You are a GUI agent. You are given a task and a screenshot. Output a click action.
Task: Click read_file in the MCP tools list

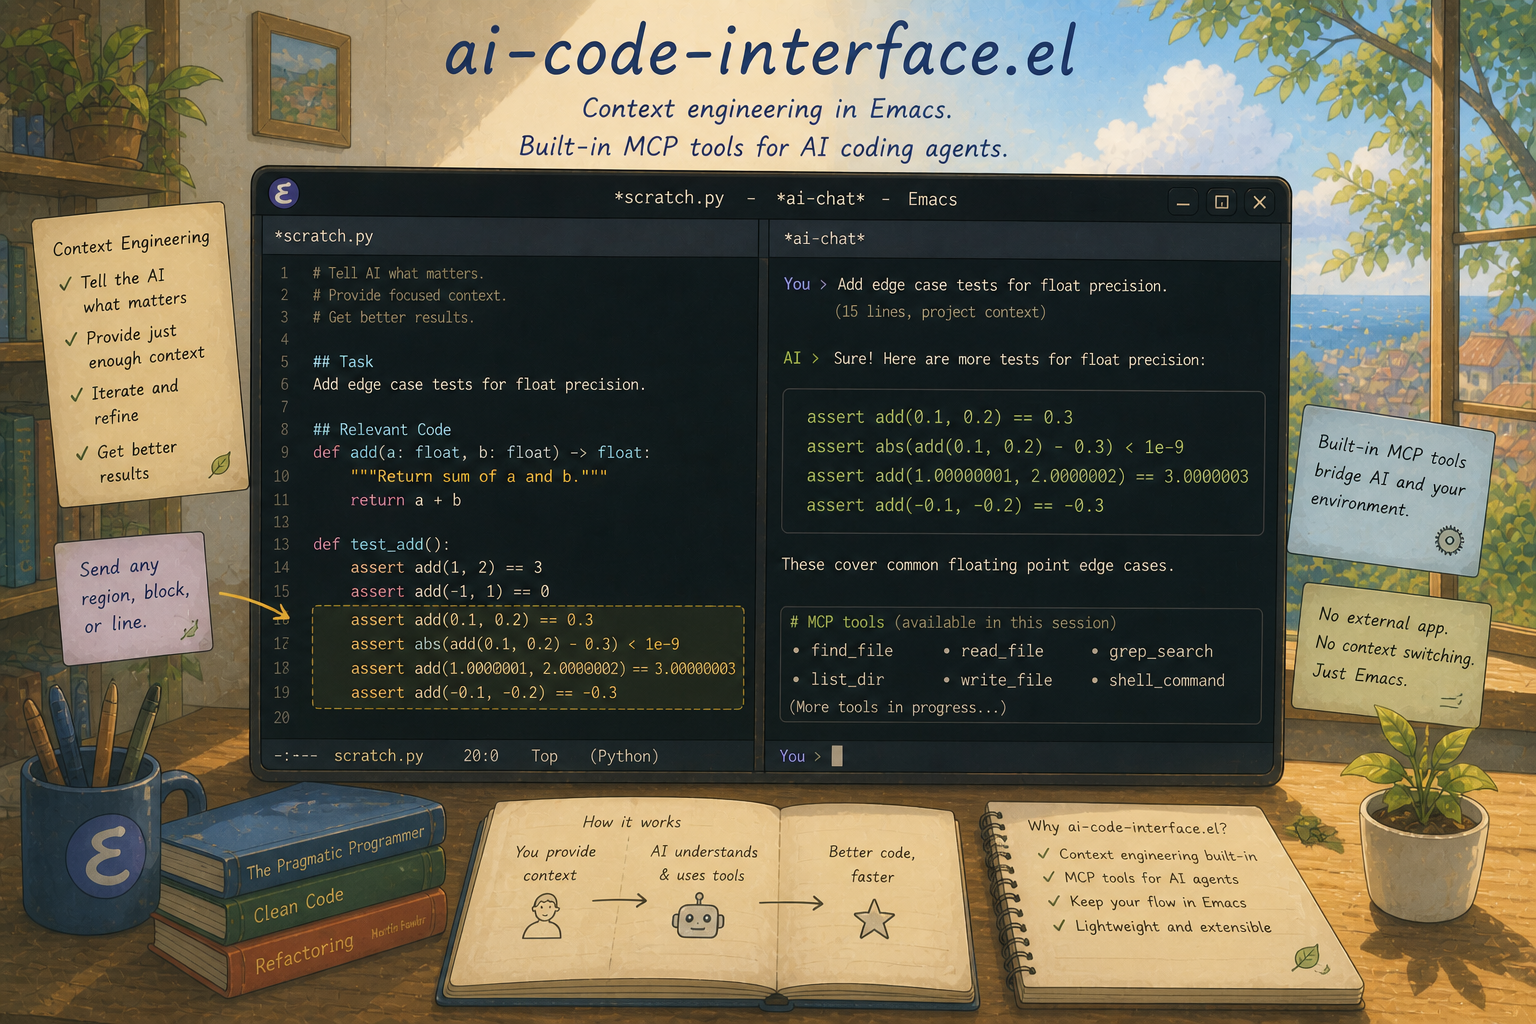point(1002,651)
